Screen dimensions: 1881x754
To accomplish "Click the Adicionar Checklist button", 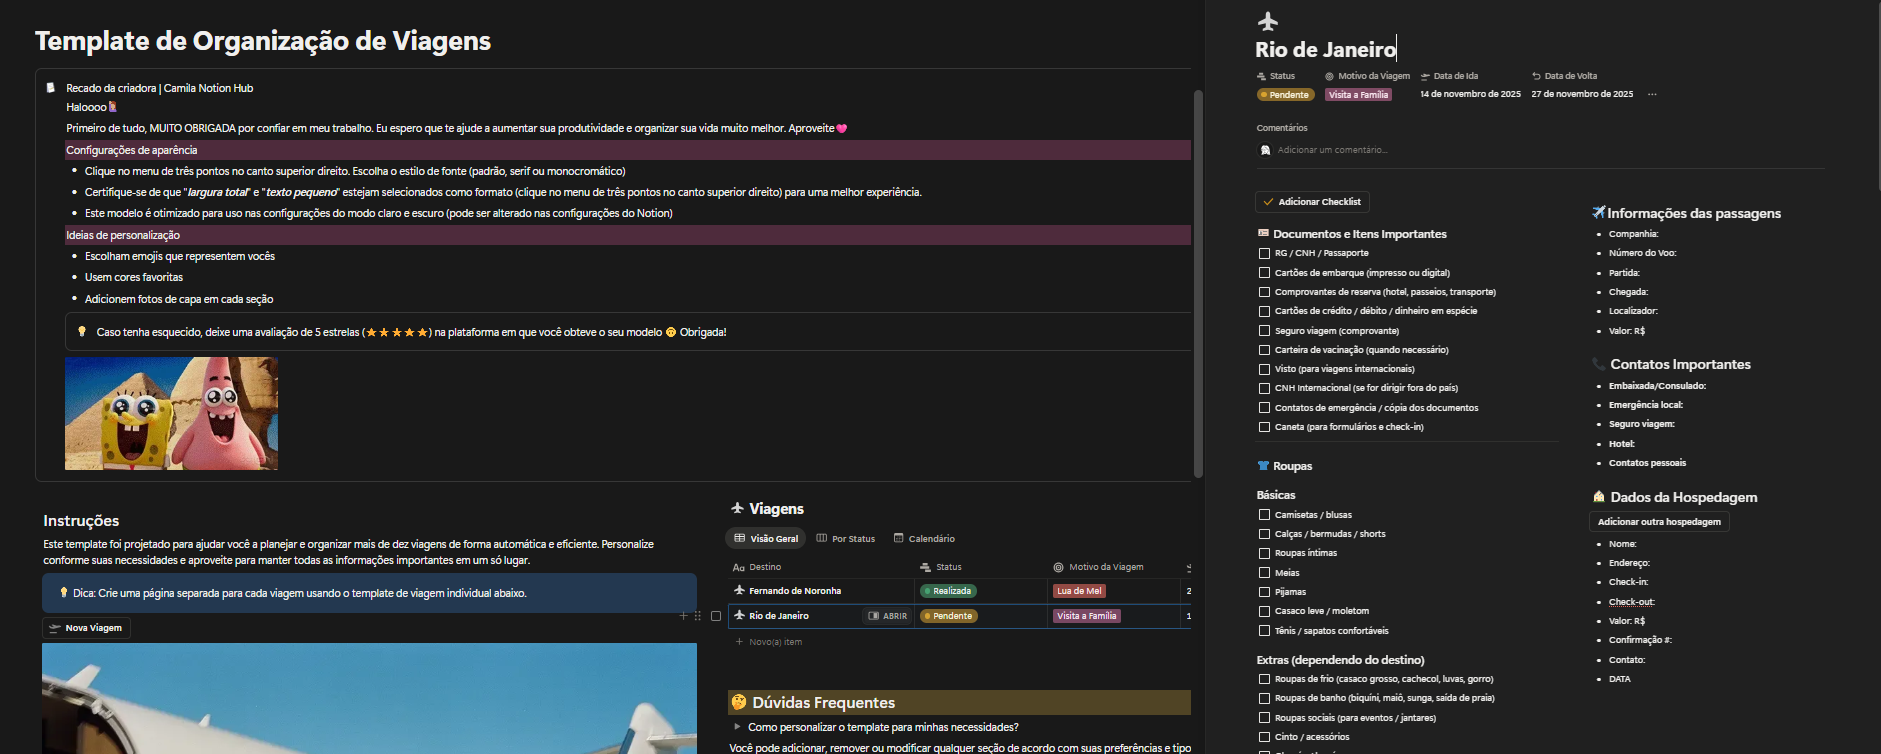I will [x=1312, y=202].
